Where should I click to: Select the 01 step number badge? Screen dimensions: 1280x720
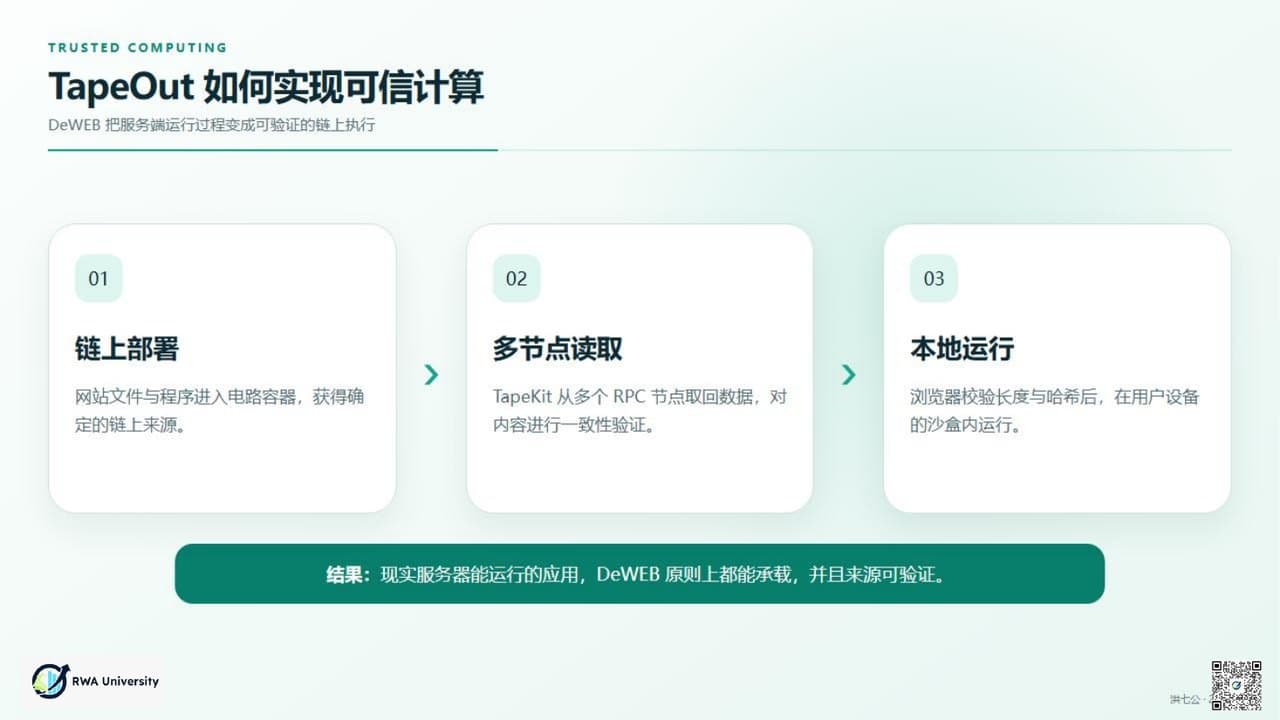pyautogui.click(x=98, y=278)
